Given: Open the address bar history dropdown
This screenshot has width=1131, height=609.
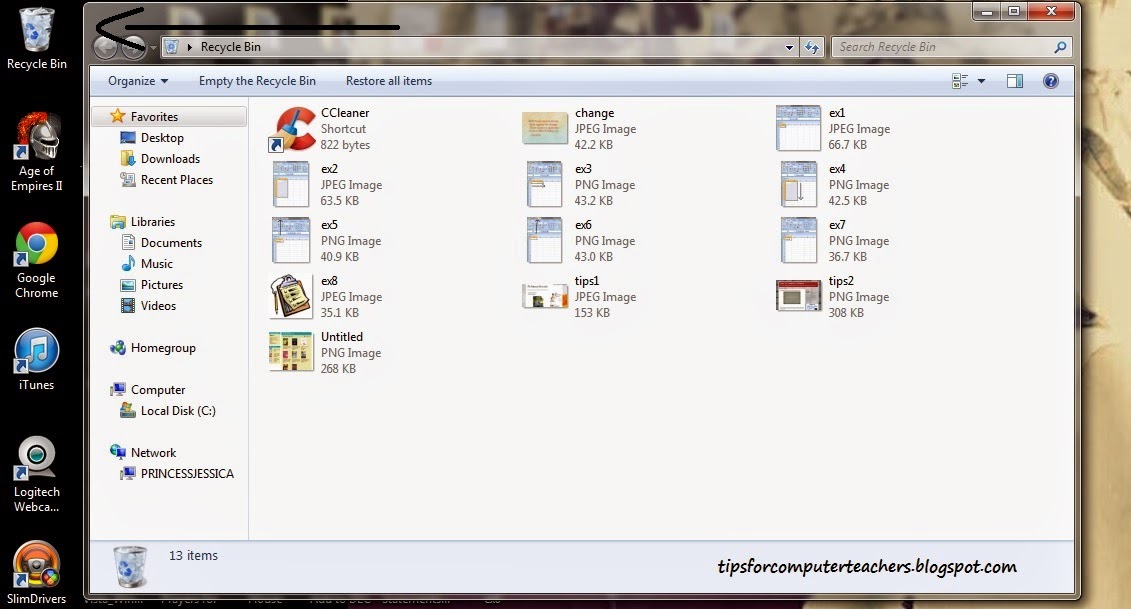Looking at the screenshot, I should pyautogui.click(x=789, y=46).
